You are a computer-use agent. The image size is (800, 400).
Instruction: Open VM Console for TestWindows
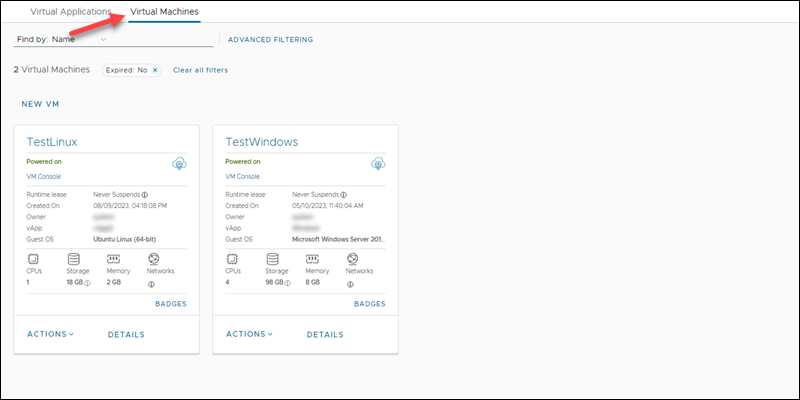[242, 177]
